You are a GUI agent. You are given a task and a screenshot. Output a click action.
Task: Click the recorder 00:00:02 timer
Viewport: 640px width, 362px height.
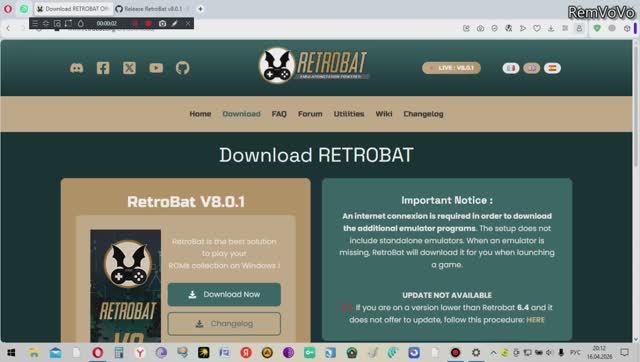[x=107, y=24]
